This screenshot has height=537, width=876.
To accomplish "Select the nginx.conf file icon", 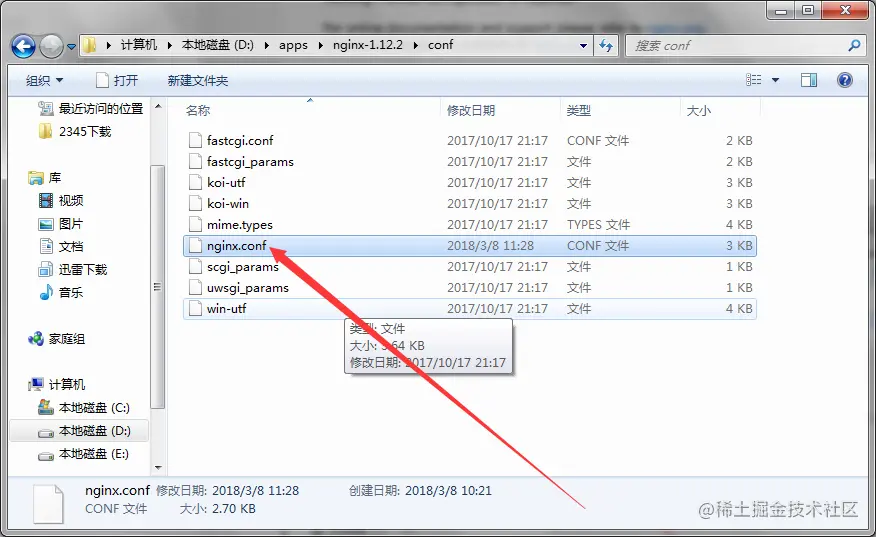I will point(195,245).
